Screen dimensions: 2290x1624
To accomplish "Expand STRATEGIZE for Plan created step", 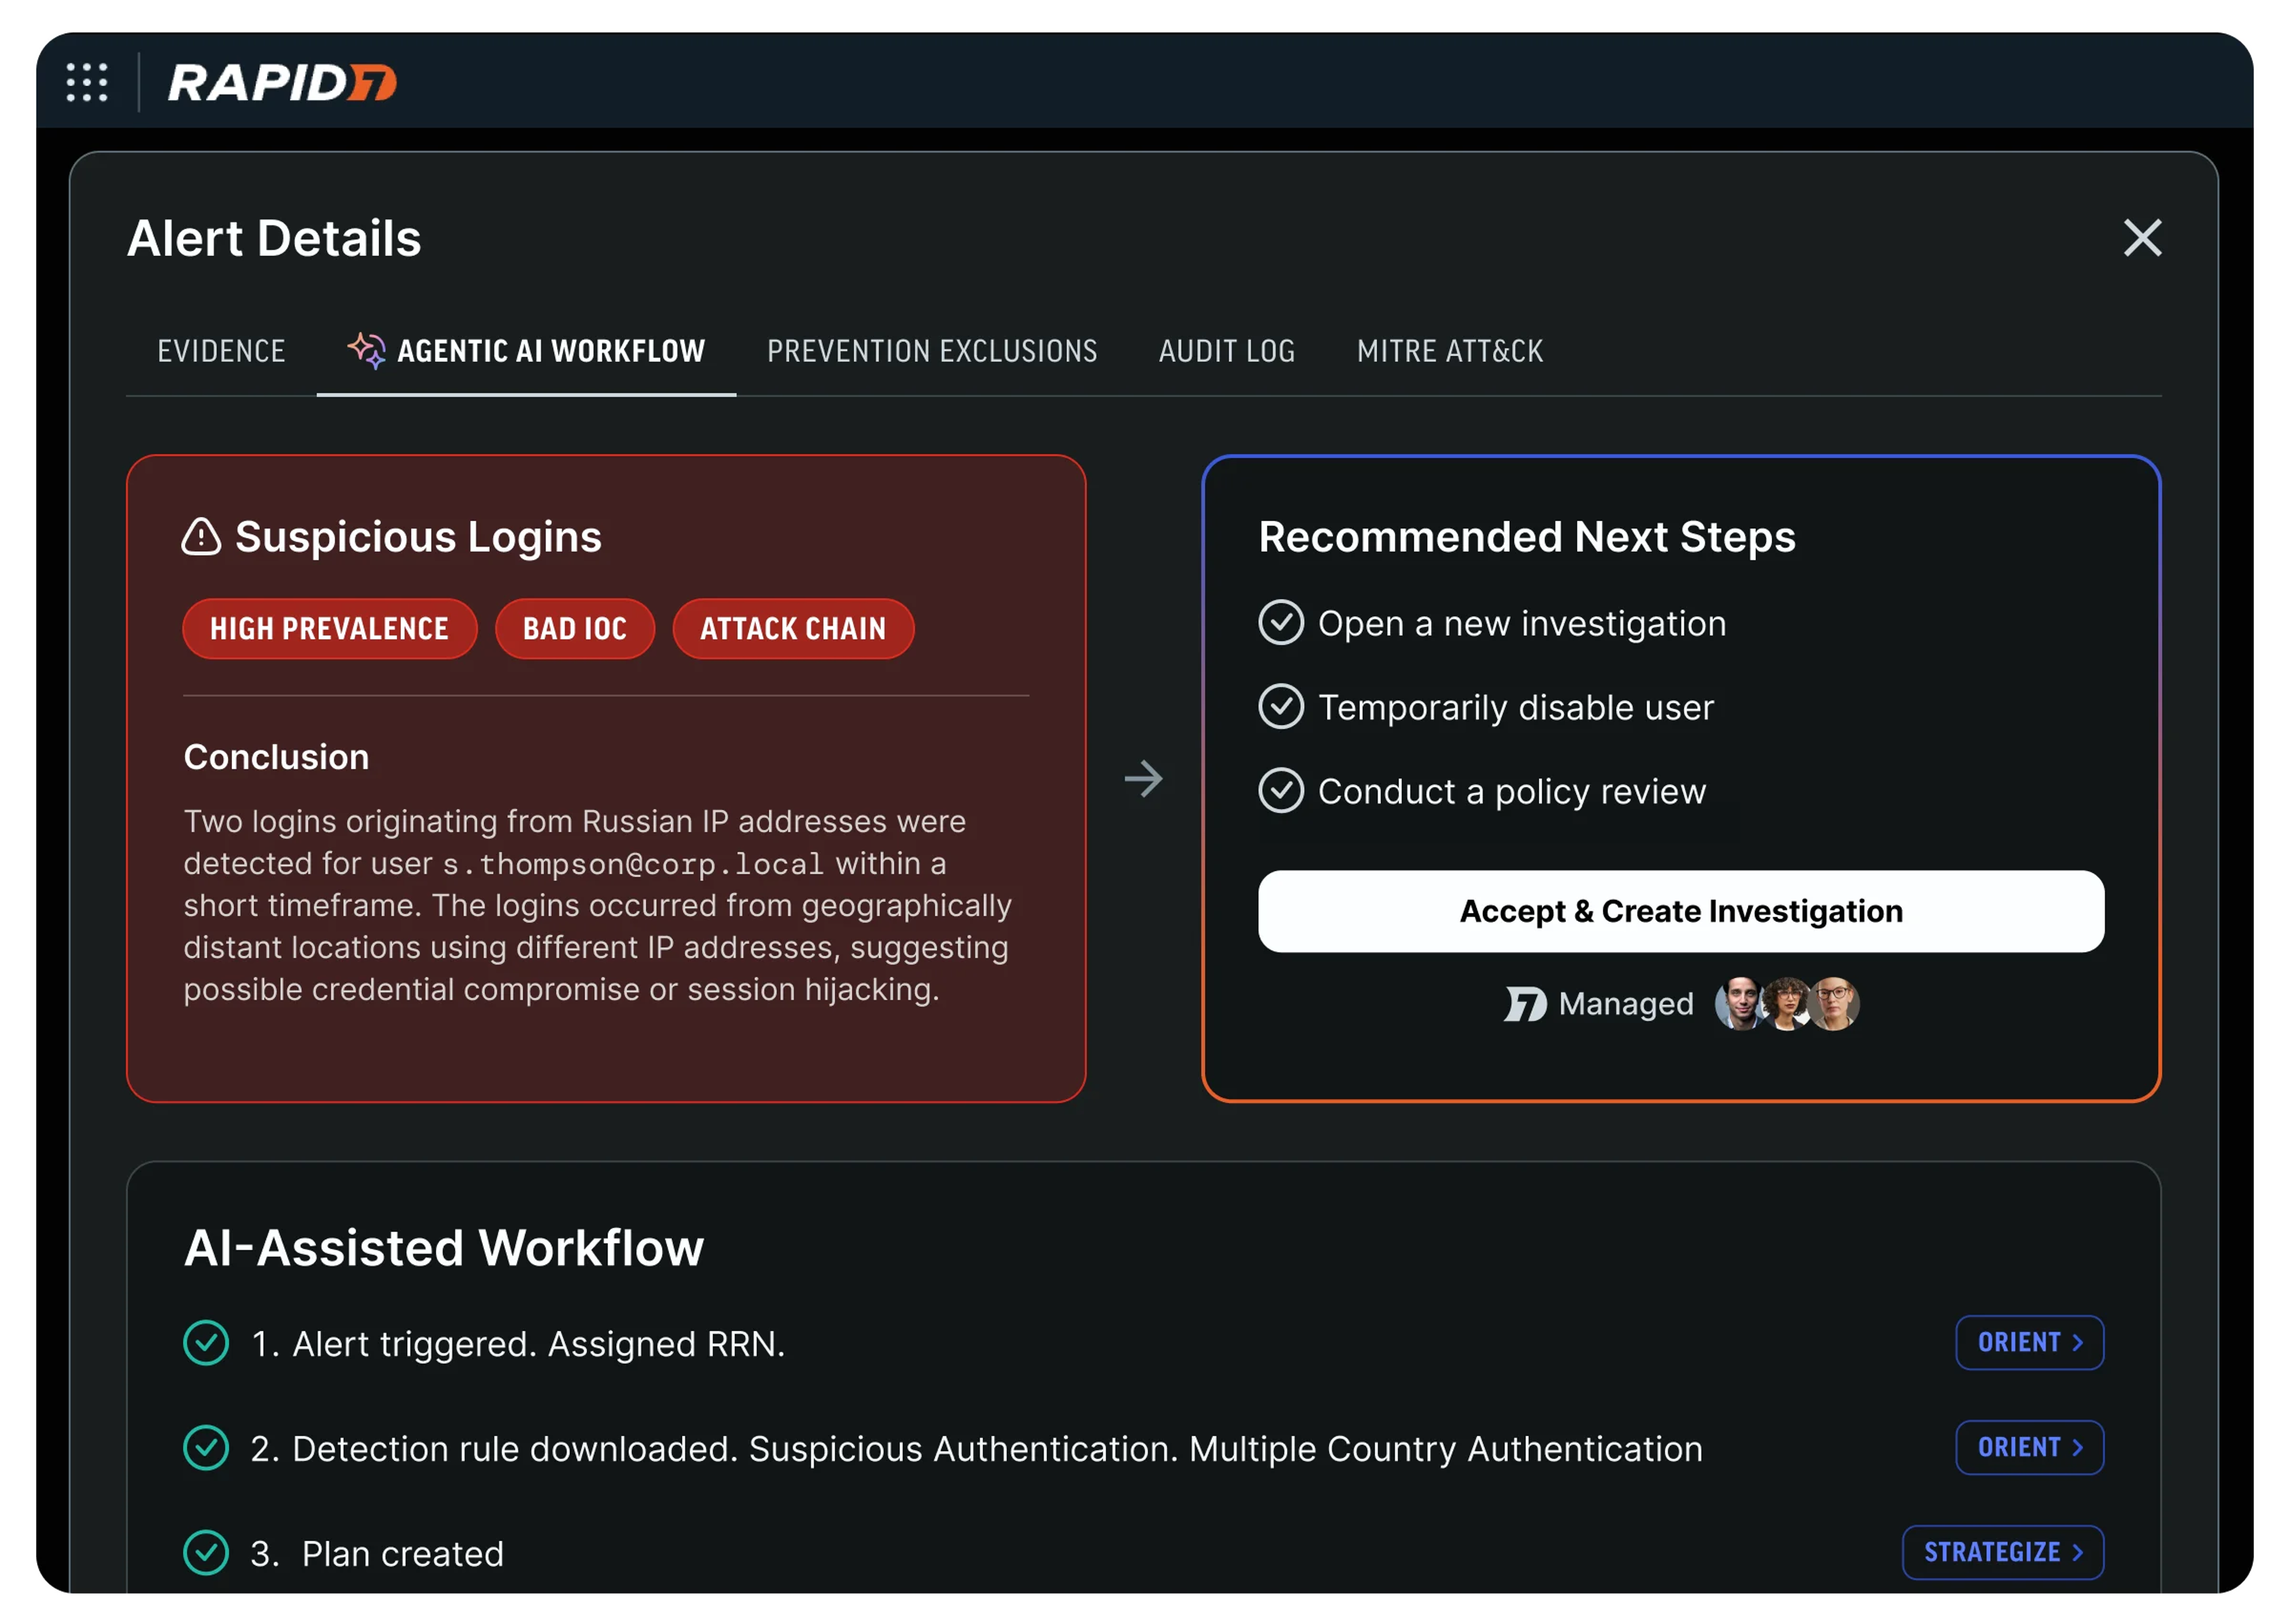I will click(x=2003, y=1553).
